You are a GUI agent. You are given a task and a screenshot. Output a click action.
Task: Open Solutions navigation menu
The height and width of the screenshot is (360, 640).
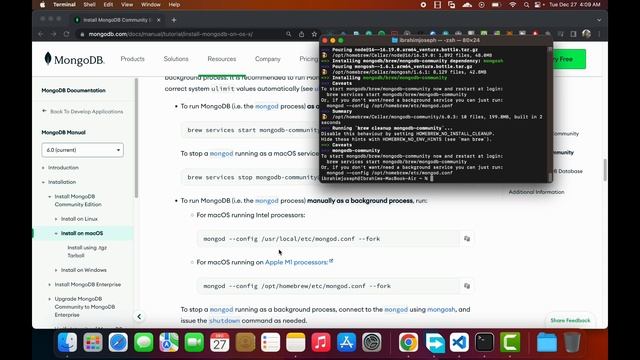(176, 59)
